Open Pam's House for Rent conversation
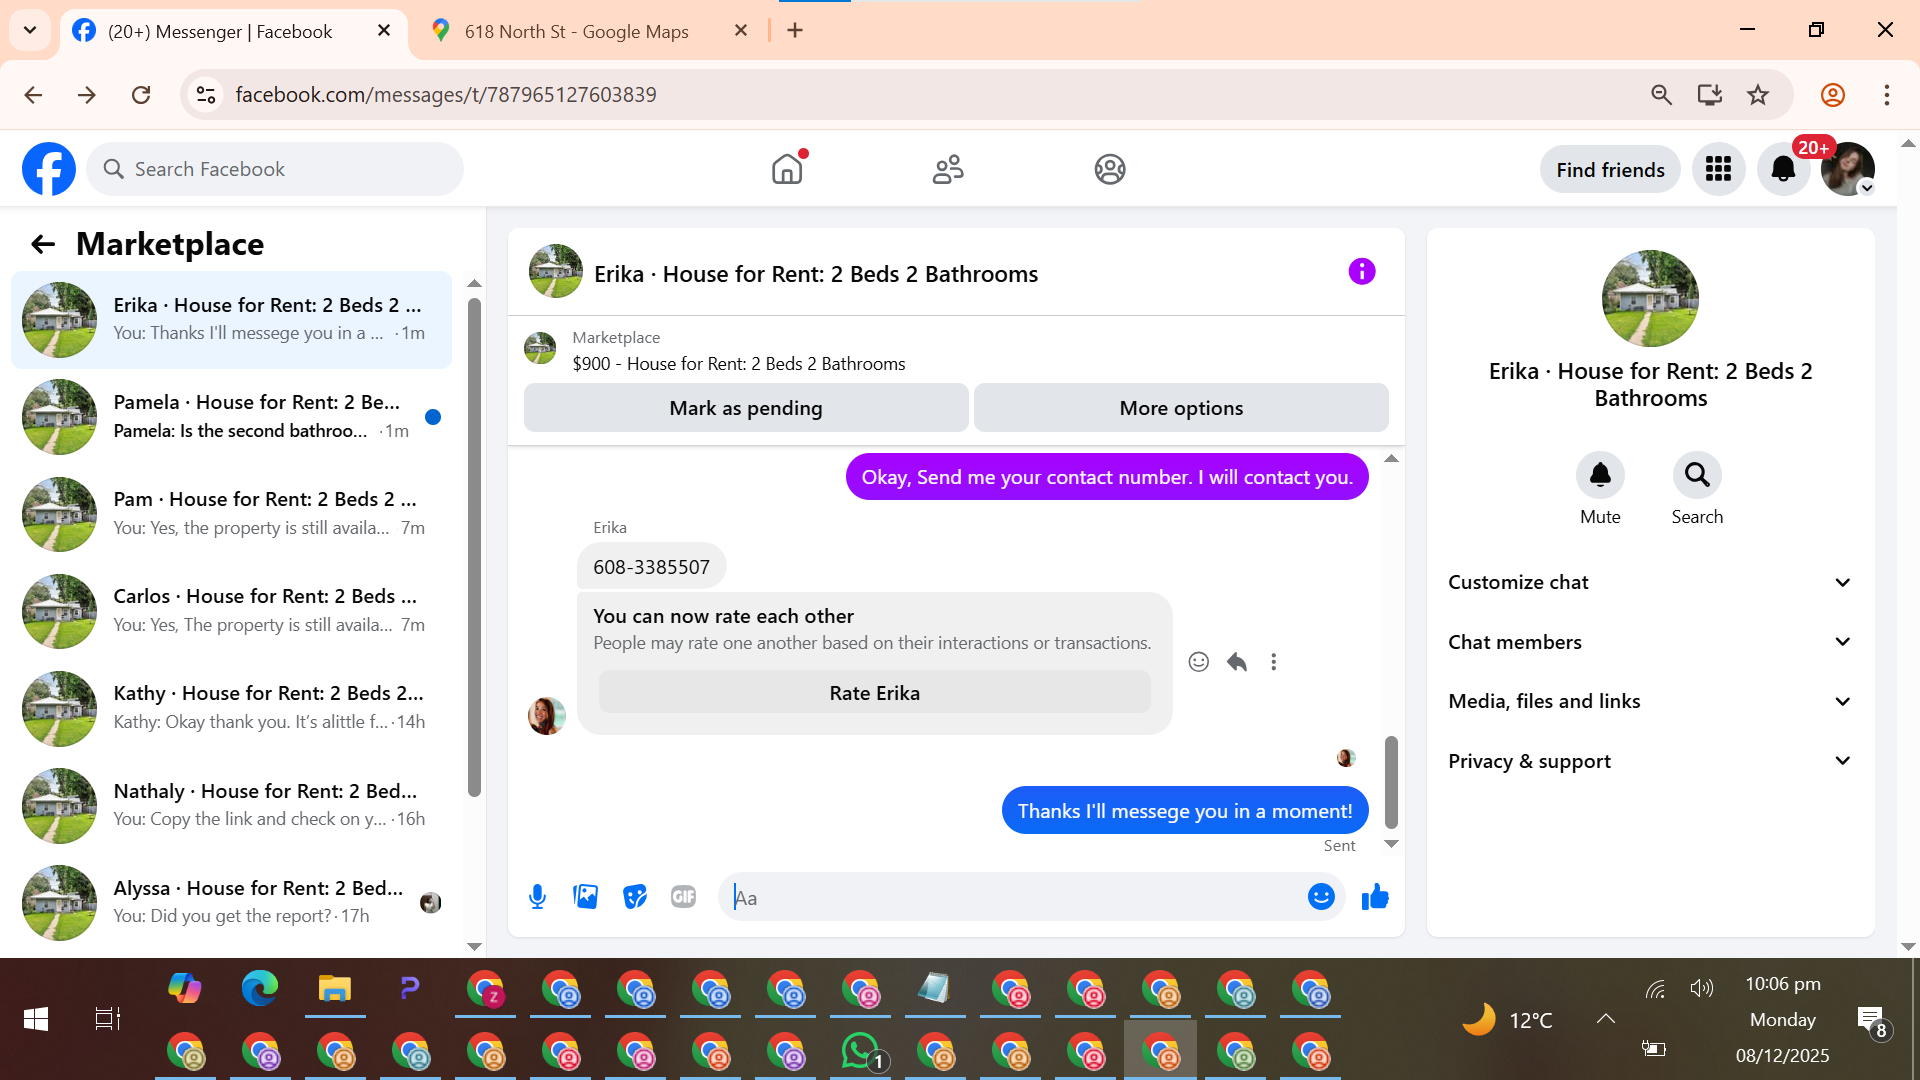This screenshot has height=1080, width=1920. point(232,514)
